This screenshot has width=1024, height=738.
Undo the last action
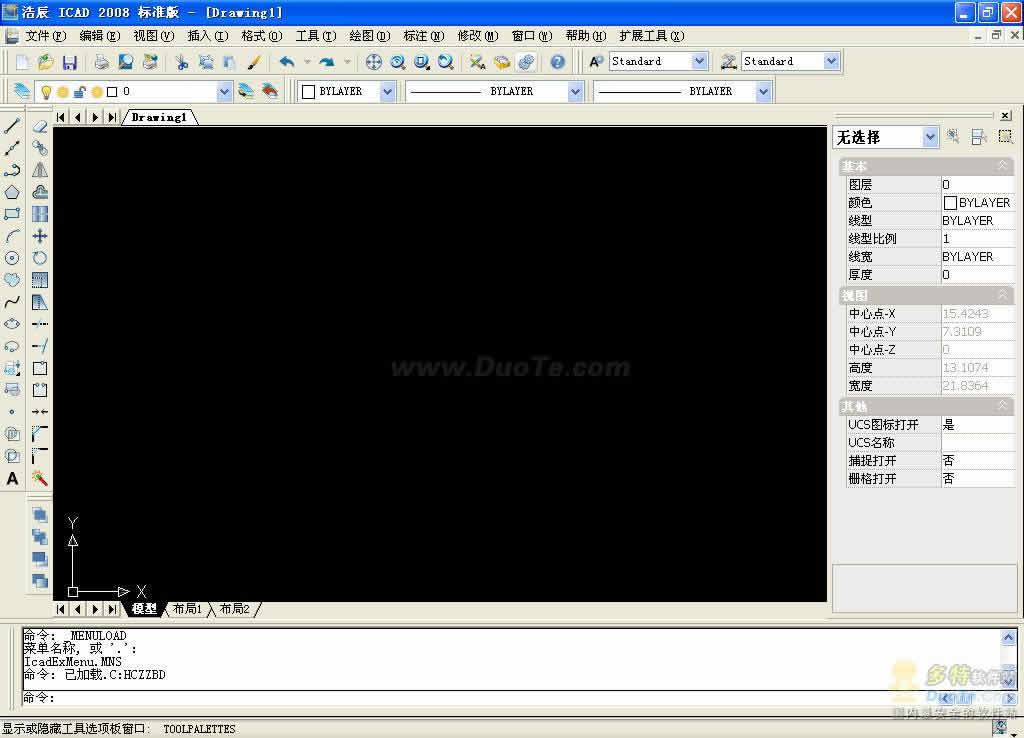pos(287,62)
